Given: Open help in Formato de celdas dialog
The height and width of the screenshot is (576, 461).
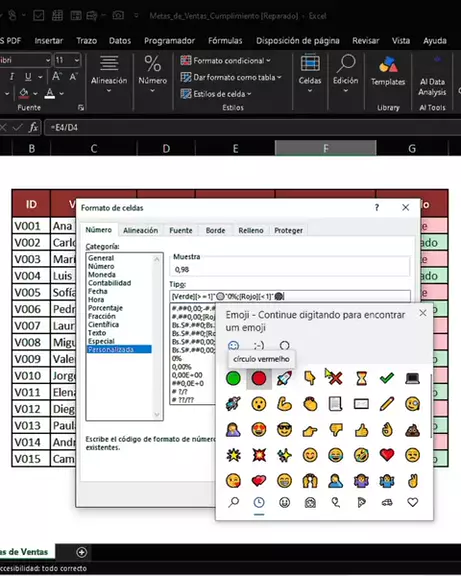Looking at the screenshot, I should 377,208.
